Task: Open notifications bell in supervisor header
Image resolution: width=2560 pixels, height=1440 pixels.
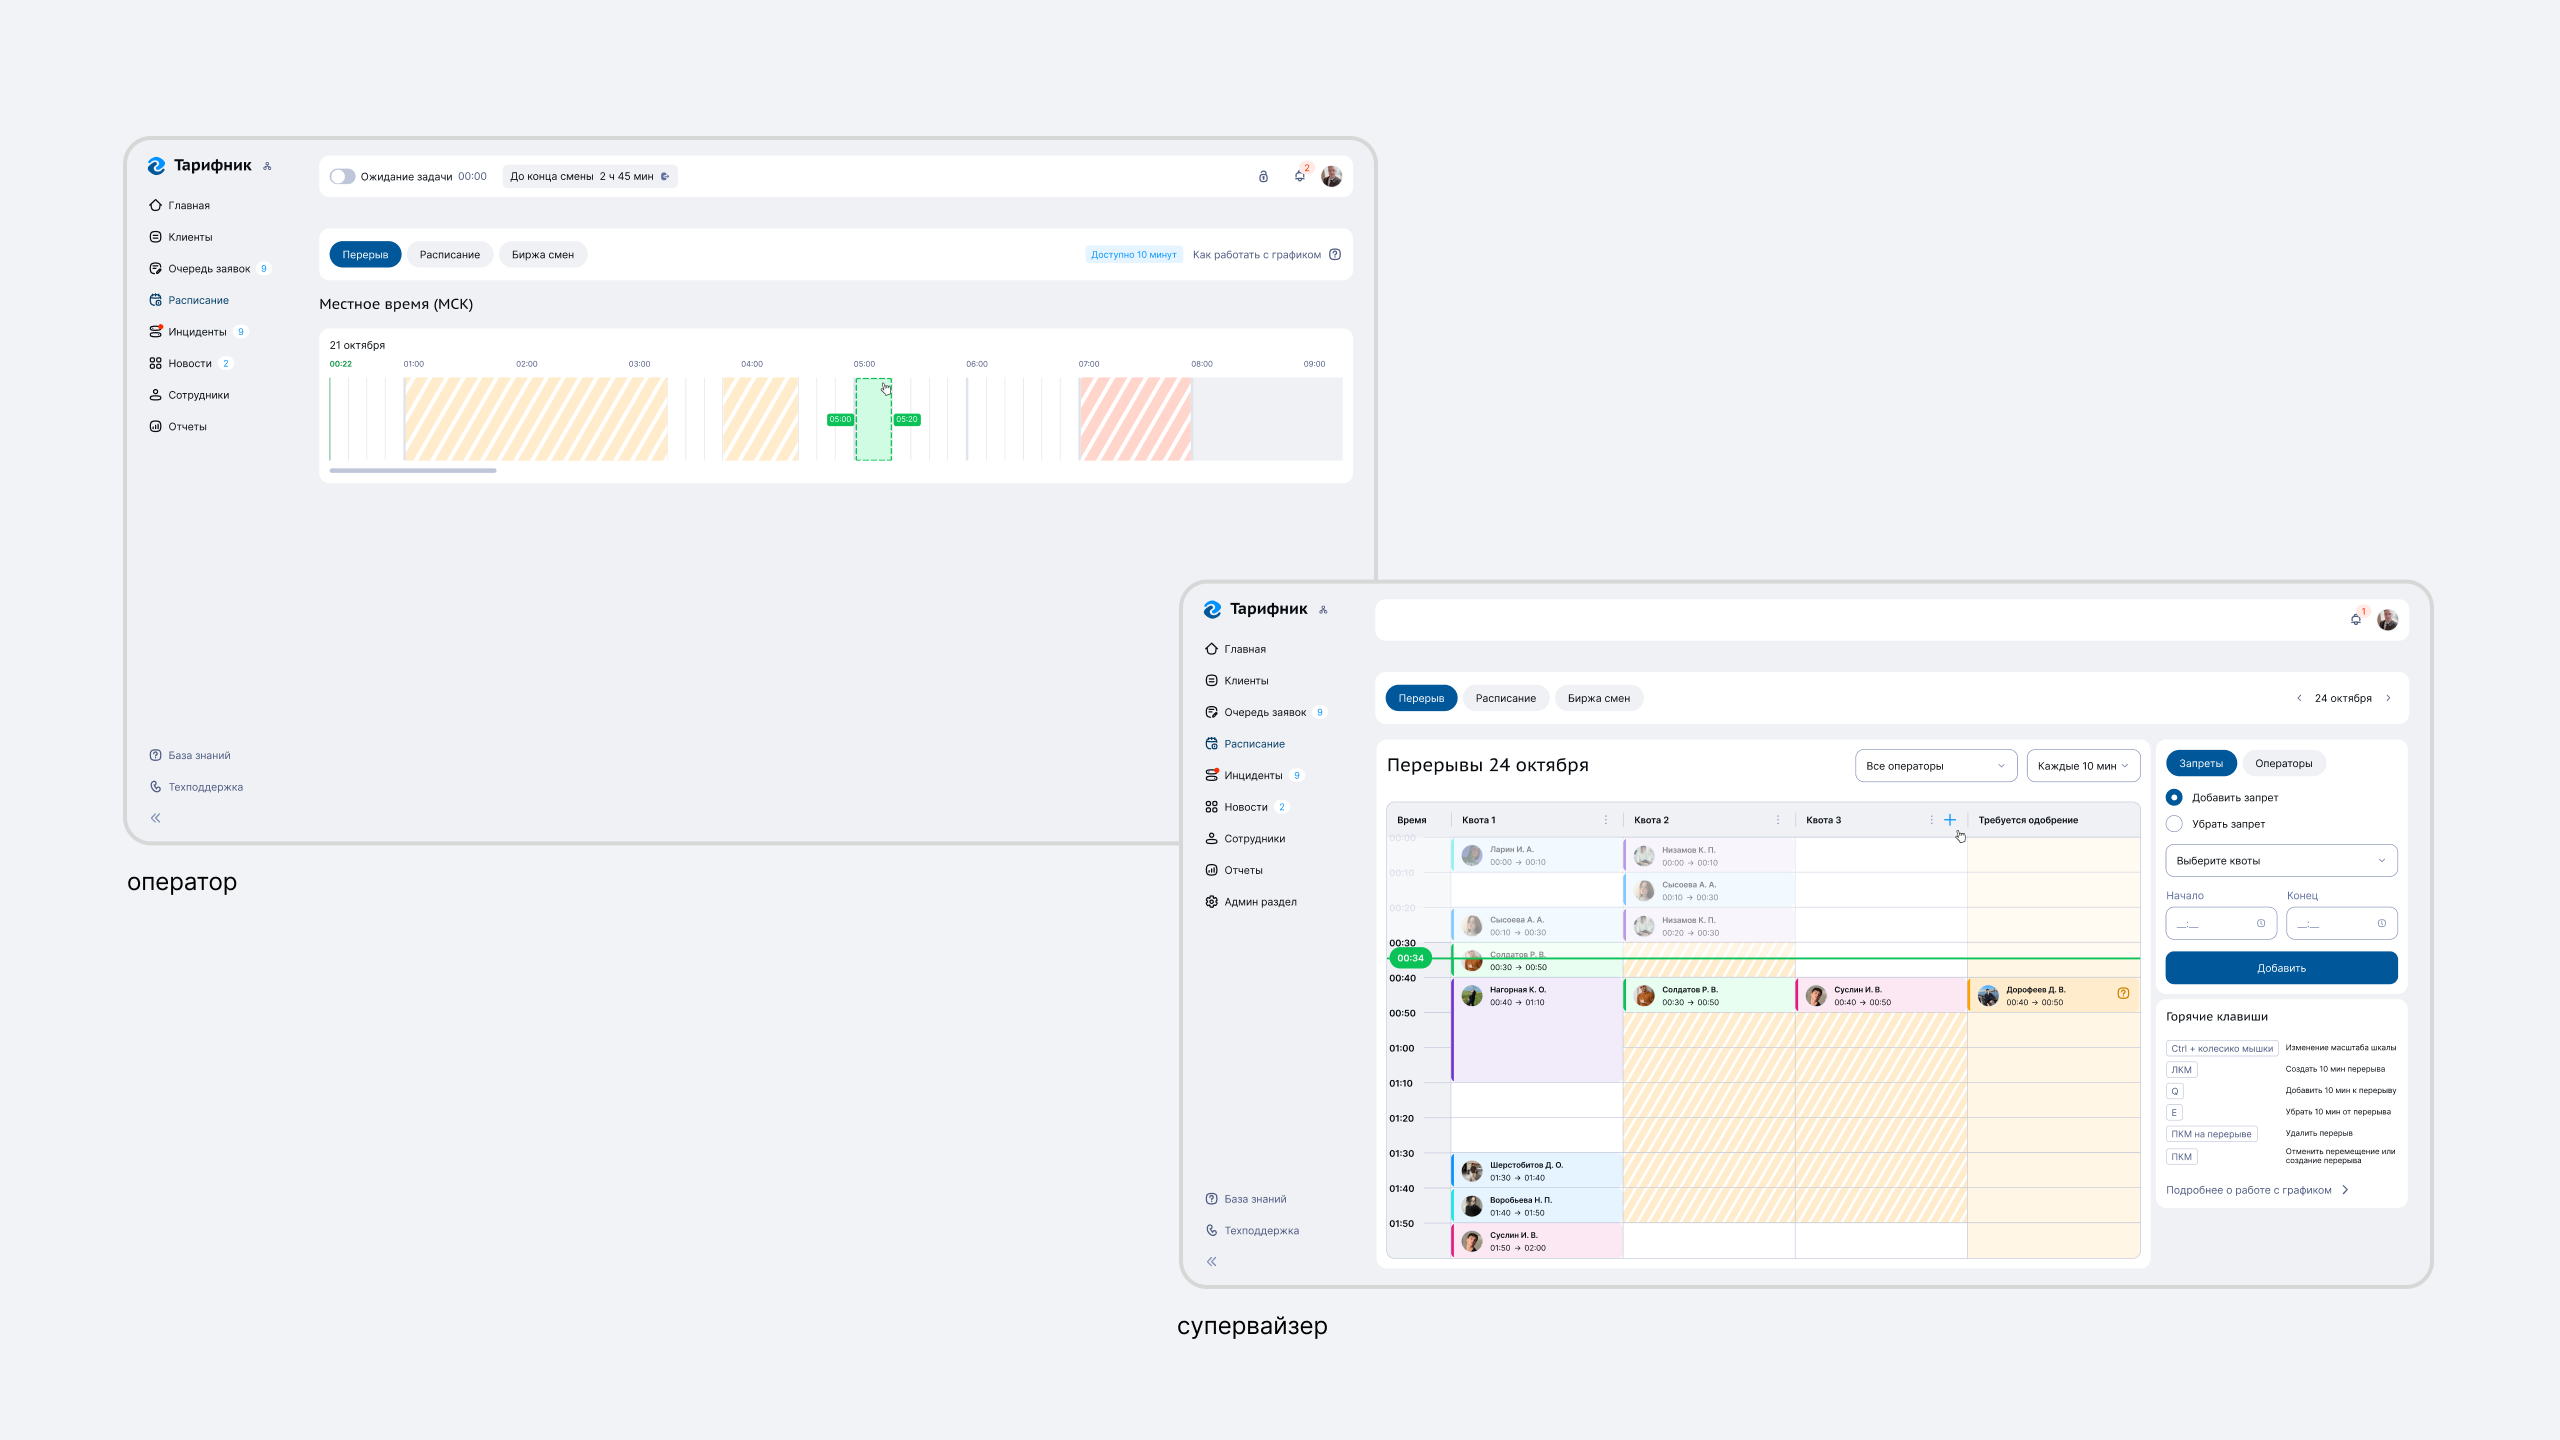Action: pos(2355,620)
